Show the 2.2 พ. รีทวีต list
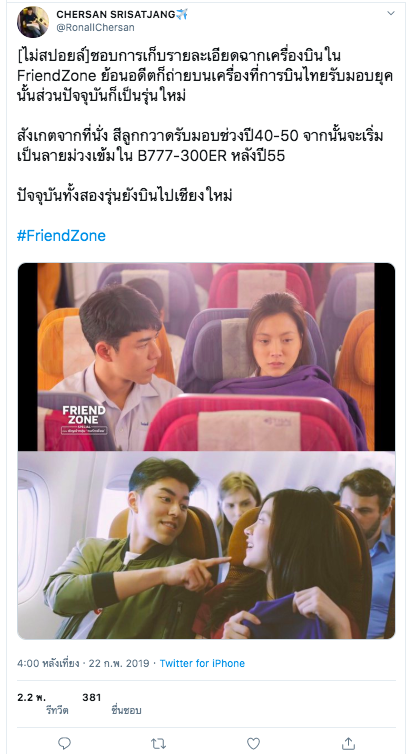 [43, 704]
